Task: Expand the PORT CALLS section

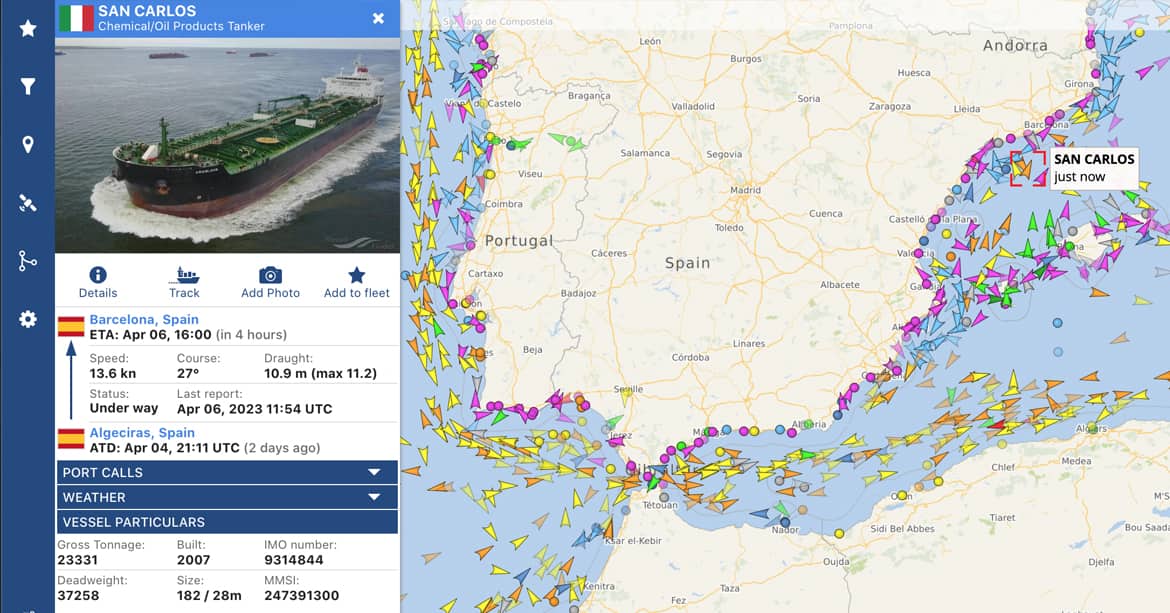Action: point(226,472)
